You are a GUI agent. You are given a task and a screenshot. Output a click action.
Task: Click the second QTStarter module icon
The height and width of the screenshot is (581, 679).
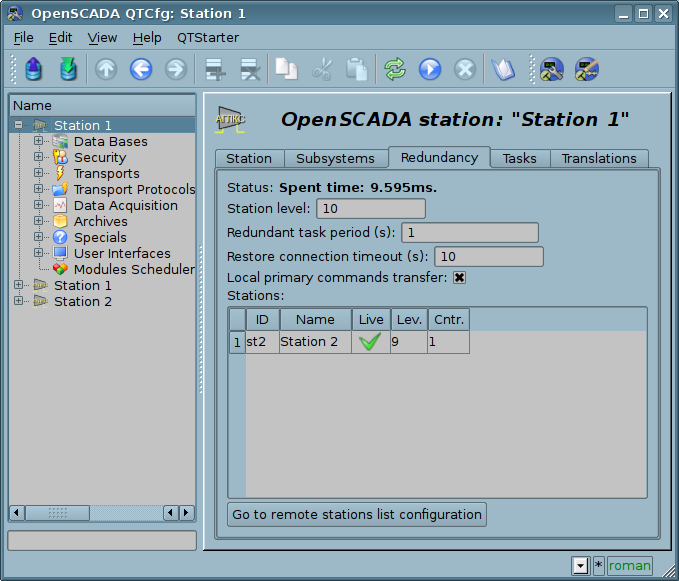(587, 69)
